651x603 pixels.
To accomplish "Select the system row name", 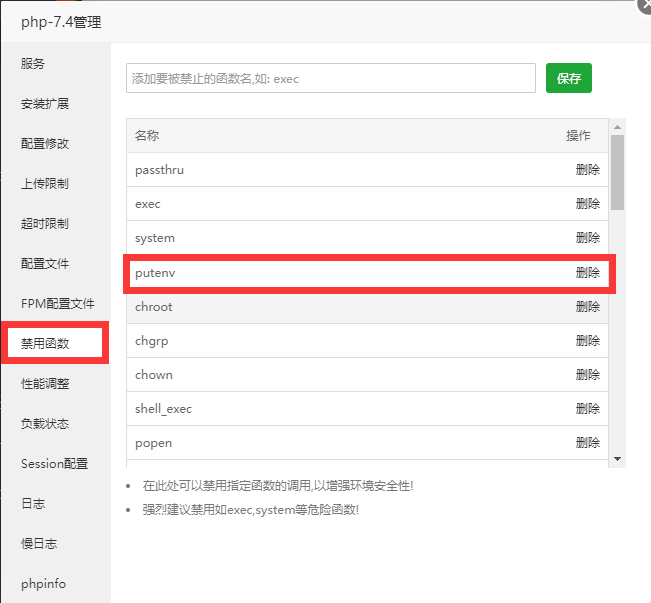I will pyautogui.click(x=155, y=238).
